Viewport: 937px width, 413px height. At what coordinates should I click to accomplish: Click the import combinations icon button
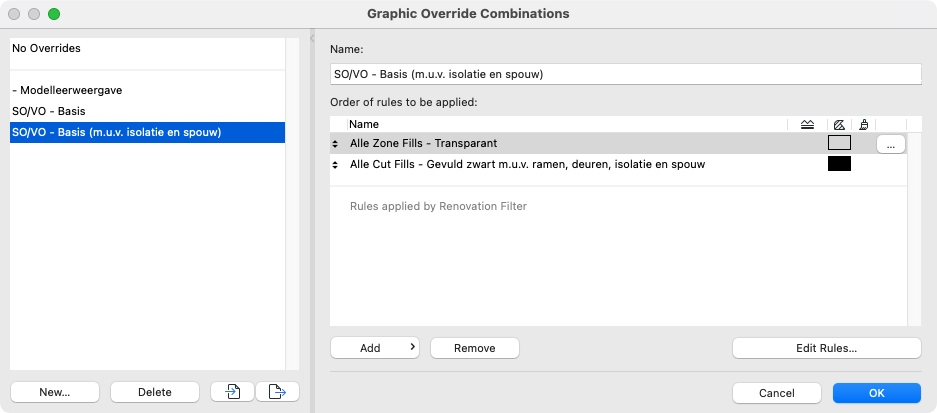232,392
